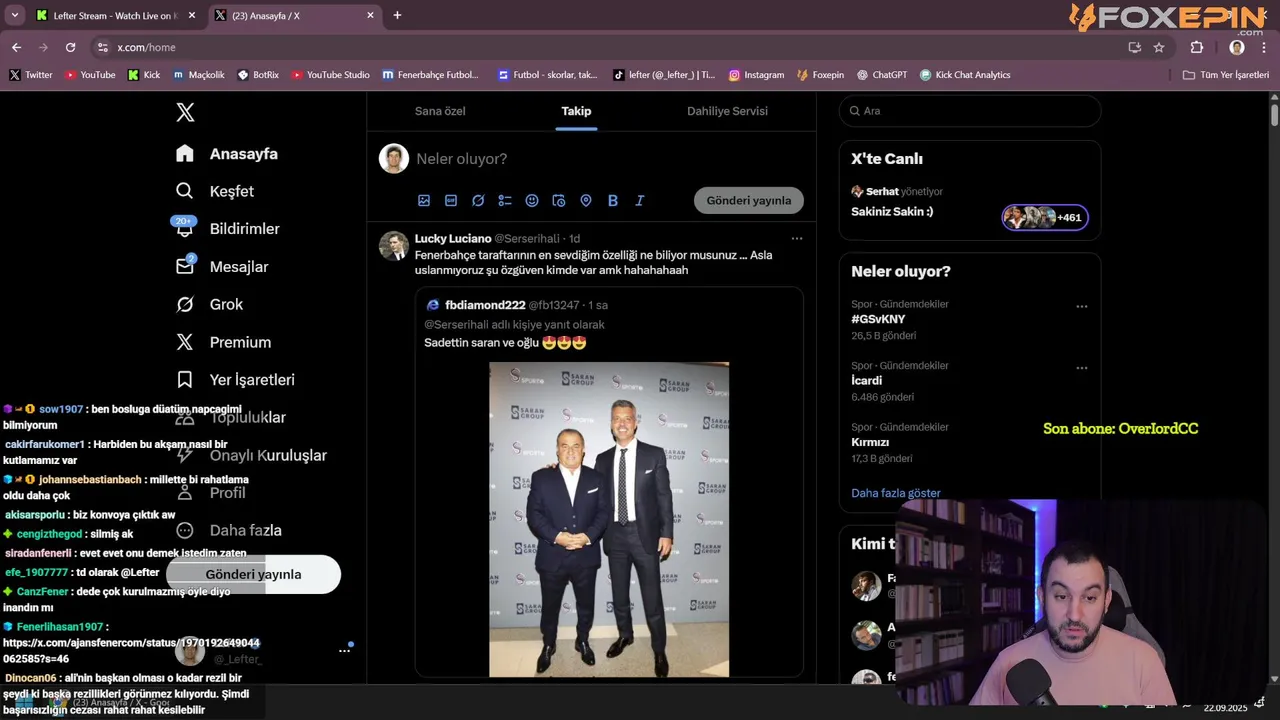1280x720 pixels.
Task: Select Anasayfa / X browser tab
Action: [295, 16]
